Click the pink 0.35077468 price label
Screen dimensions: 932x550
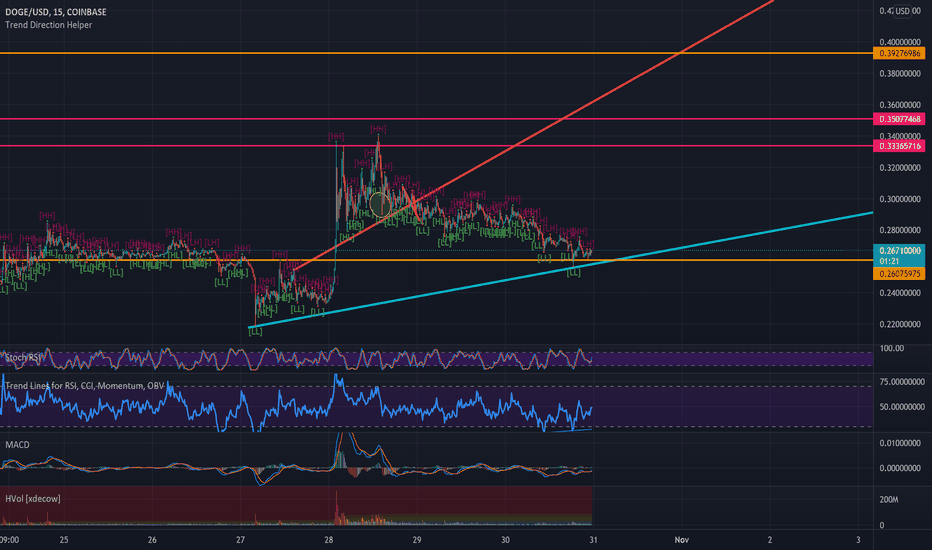(x=899, y=120)
